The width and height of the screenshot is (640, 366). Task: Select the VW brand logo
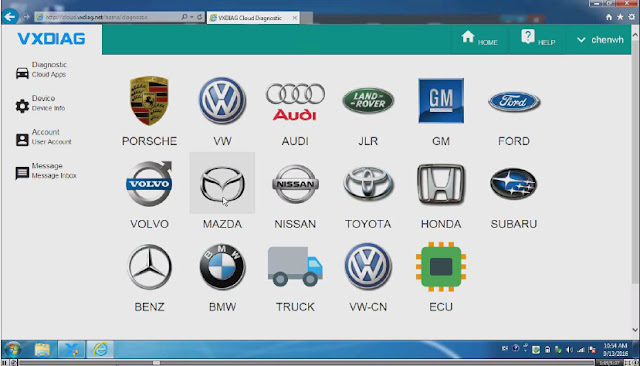tap(222, 100)
